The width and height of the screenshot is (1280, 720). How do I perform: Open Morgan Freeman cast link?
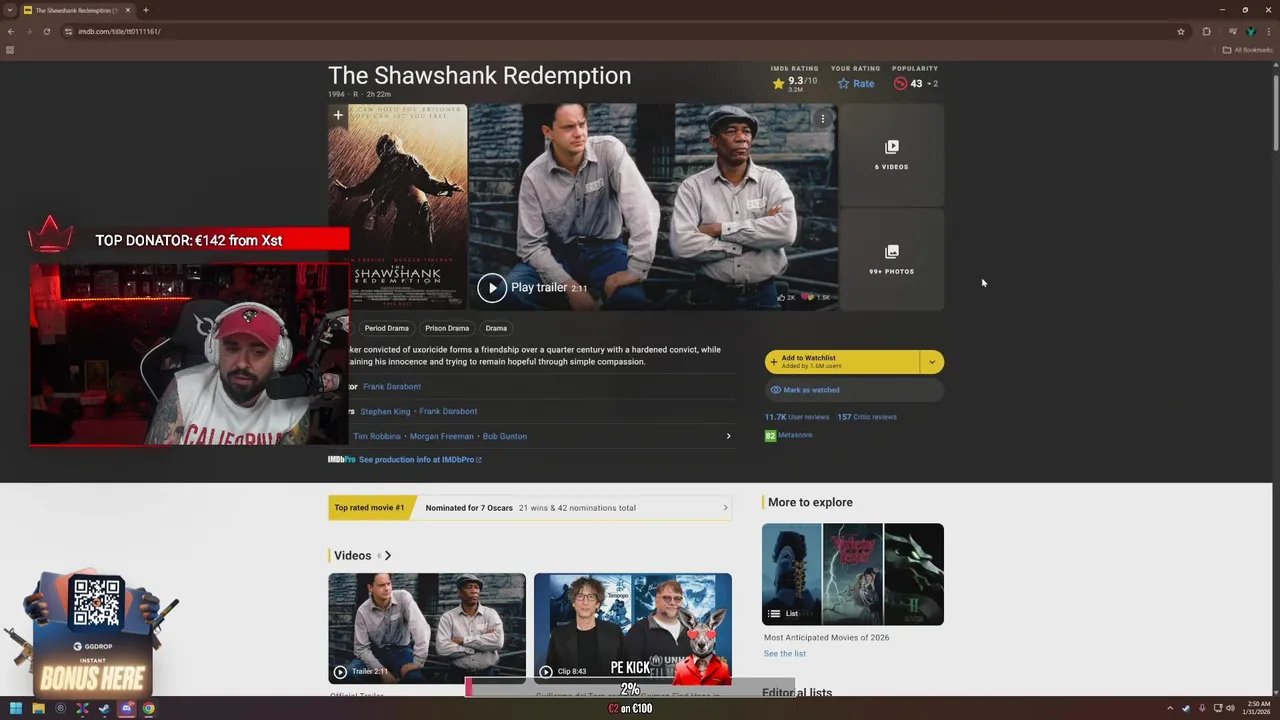[442, 437]
